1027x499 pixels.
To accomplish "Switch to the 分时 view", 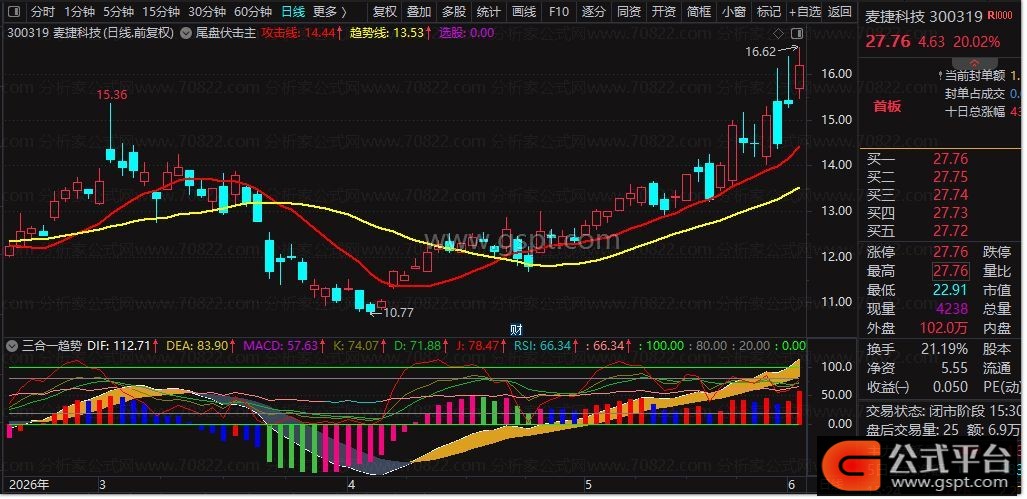I will pyautogui.click(x=43, y=11).
